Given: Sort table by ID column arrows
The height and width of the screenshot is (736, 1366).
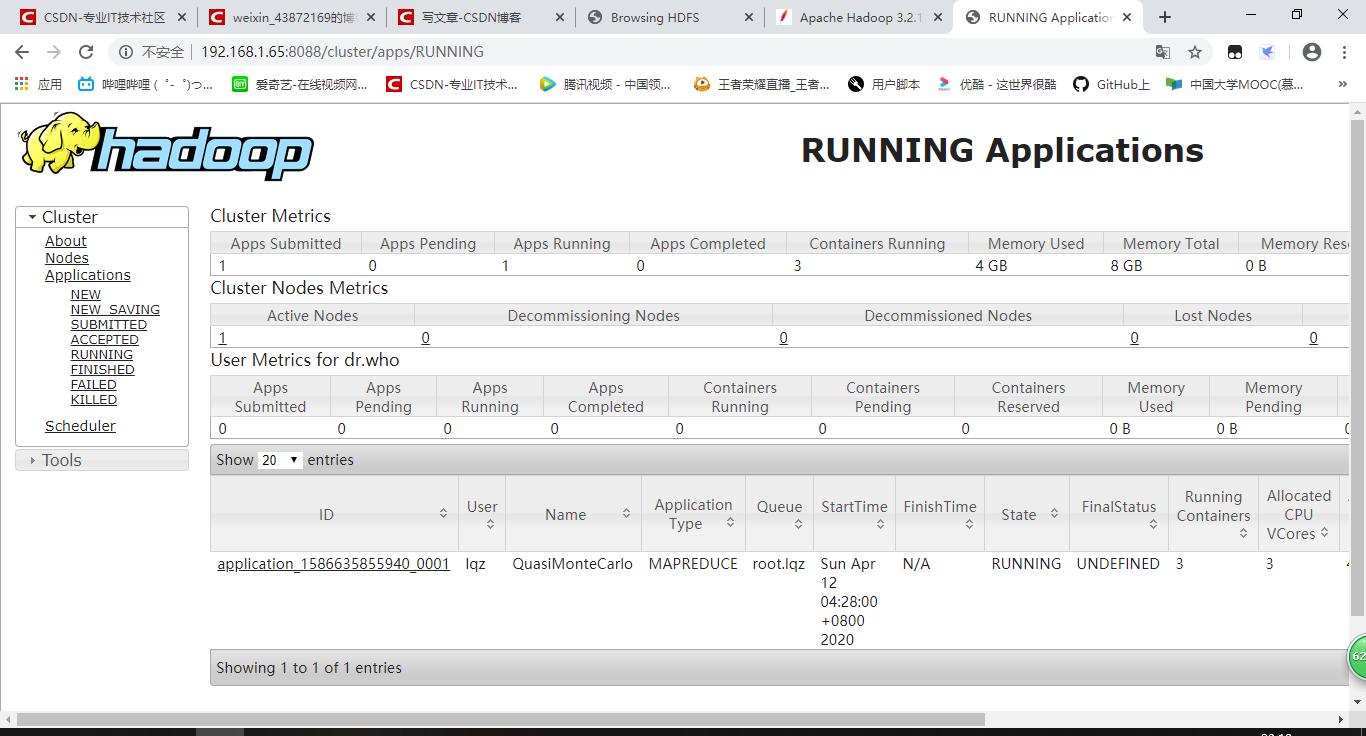Looking at the screenshot, I should (x=444, y=514).
